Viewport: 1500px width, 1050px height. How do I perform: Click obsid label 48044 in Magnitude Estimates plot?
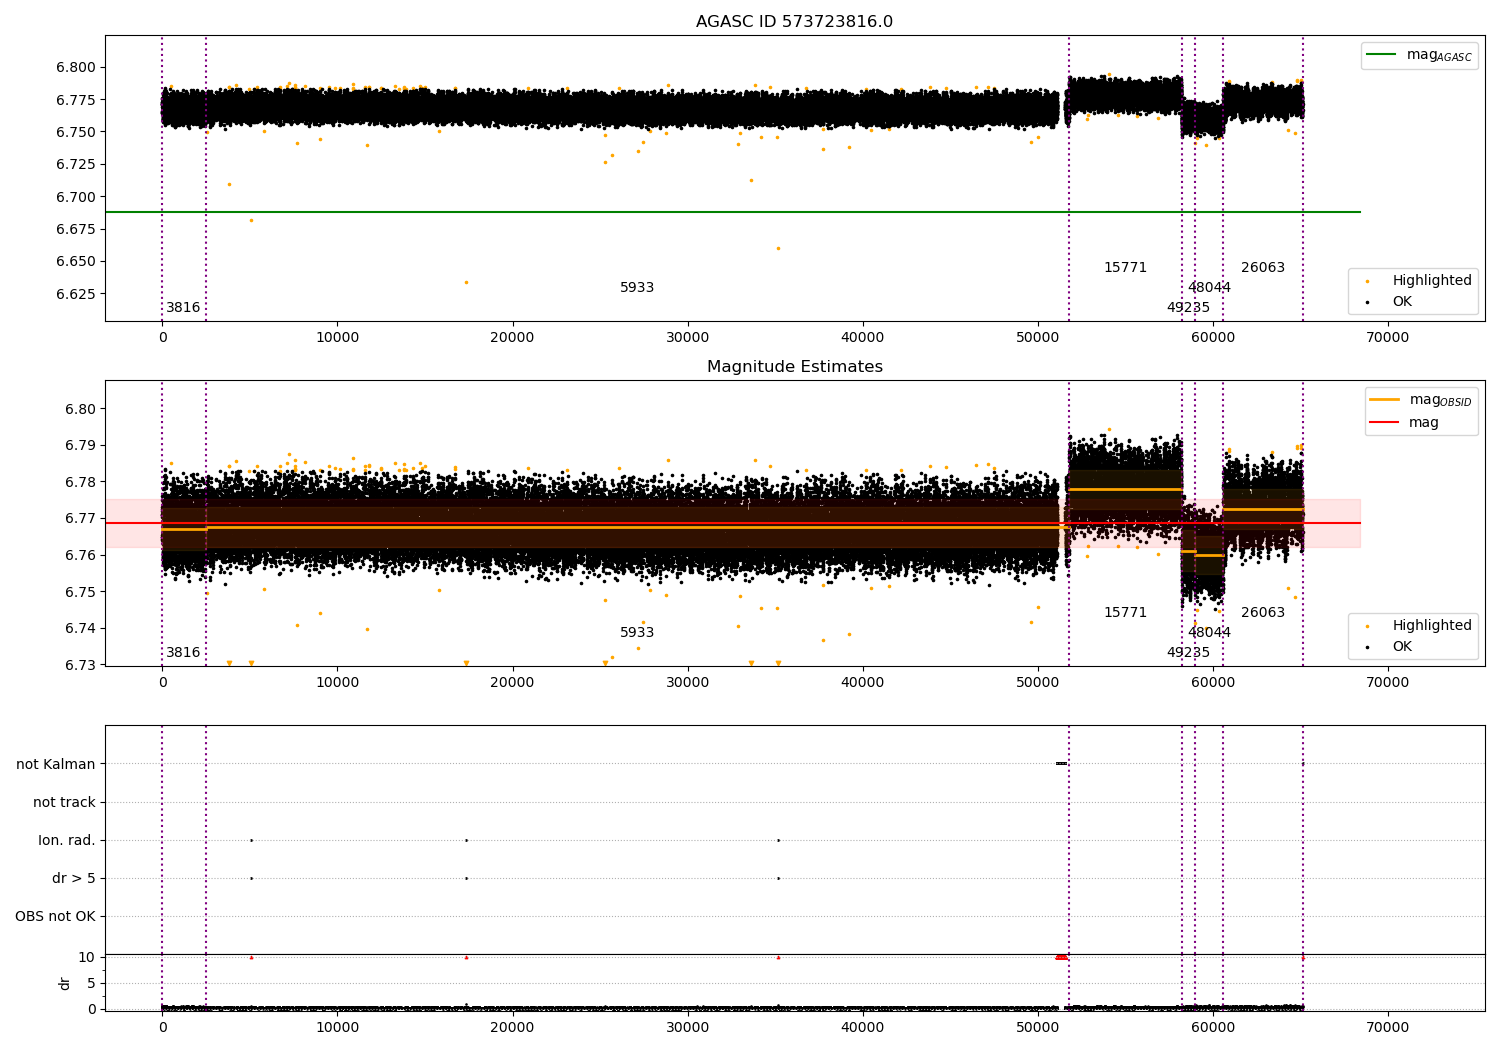point(1209,633)
